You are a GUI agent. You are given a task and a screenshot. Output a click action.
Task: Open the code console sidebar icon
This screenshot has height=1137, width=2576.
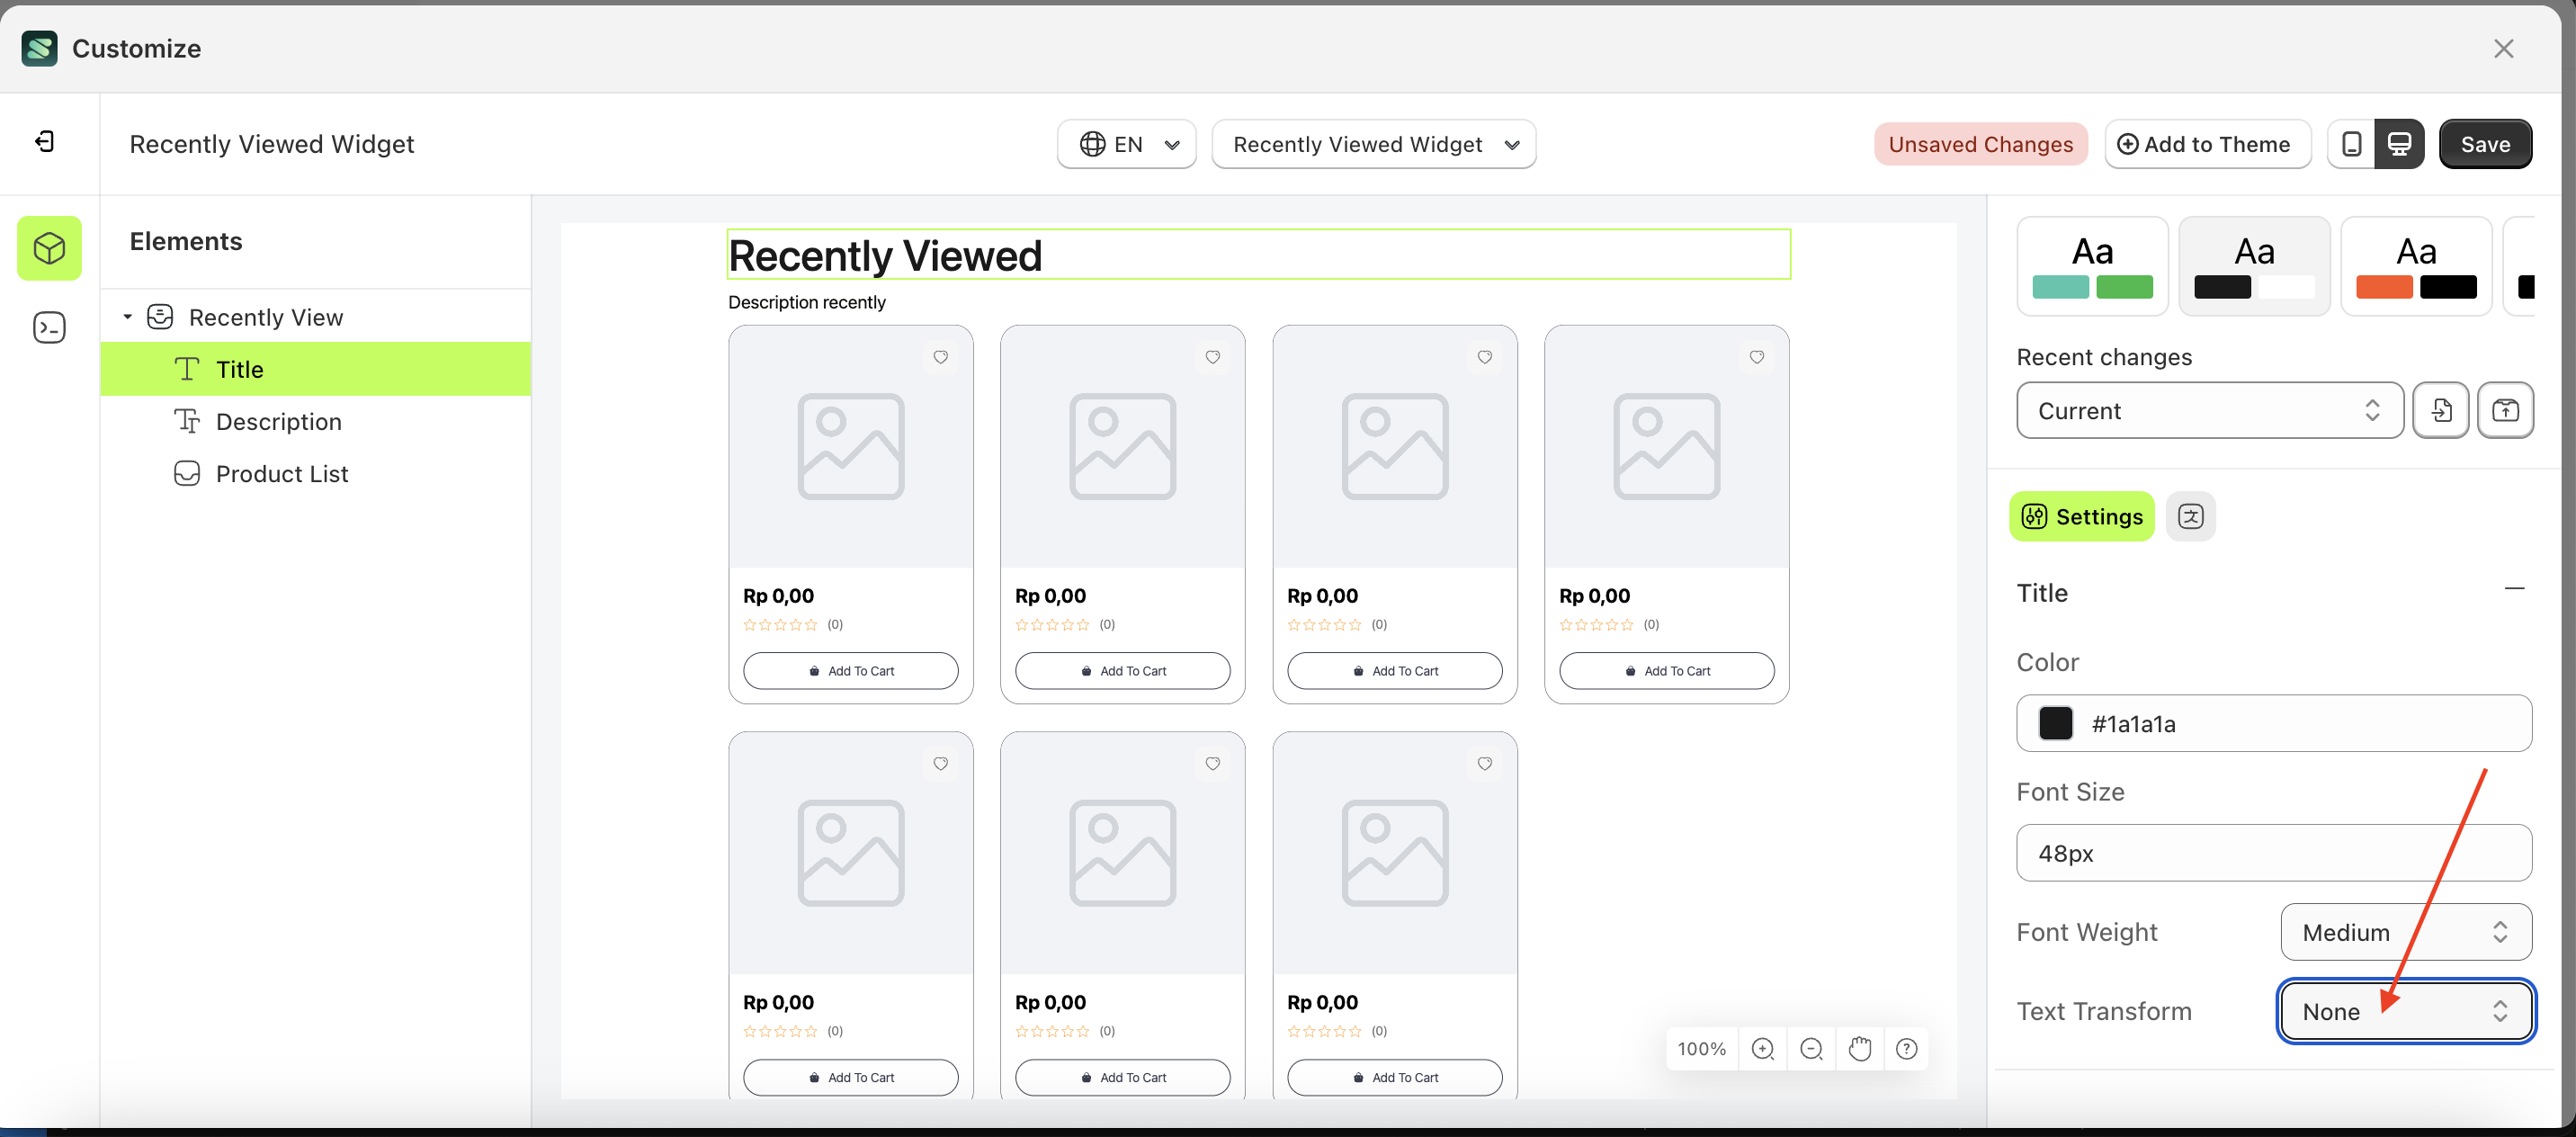pyautogui.click(x=49, y=327)
